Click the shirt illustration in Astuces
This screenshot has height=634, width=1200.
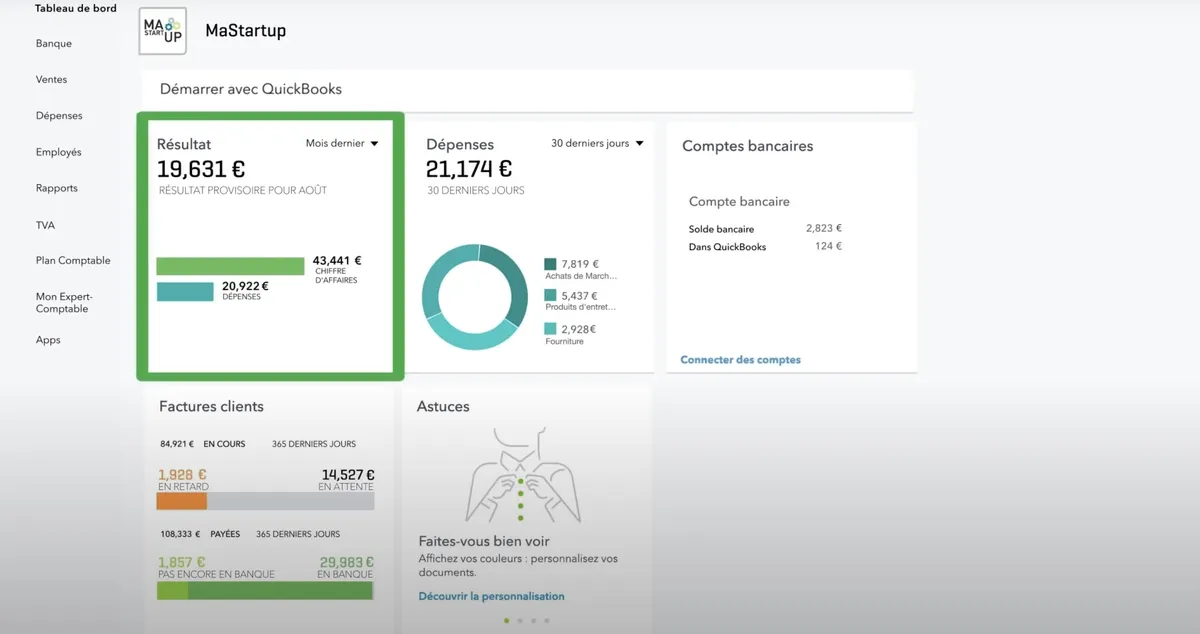521,475
